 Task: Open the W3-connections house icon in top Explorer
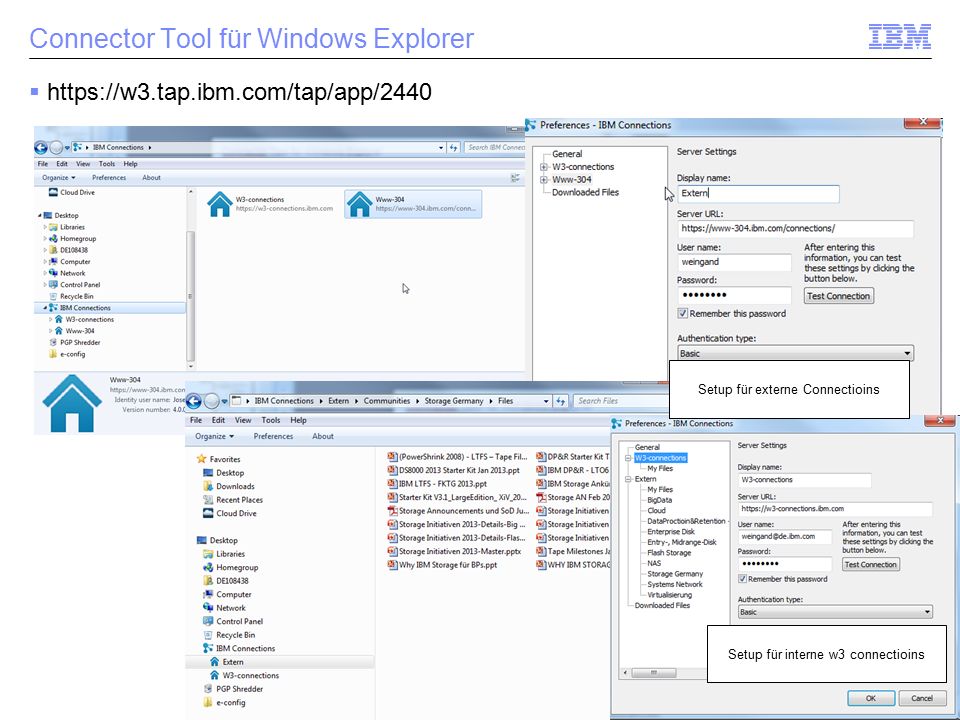219,204
